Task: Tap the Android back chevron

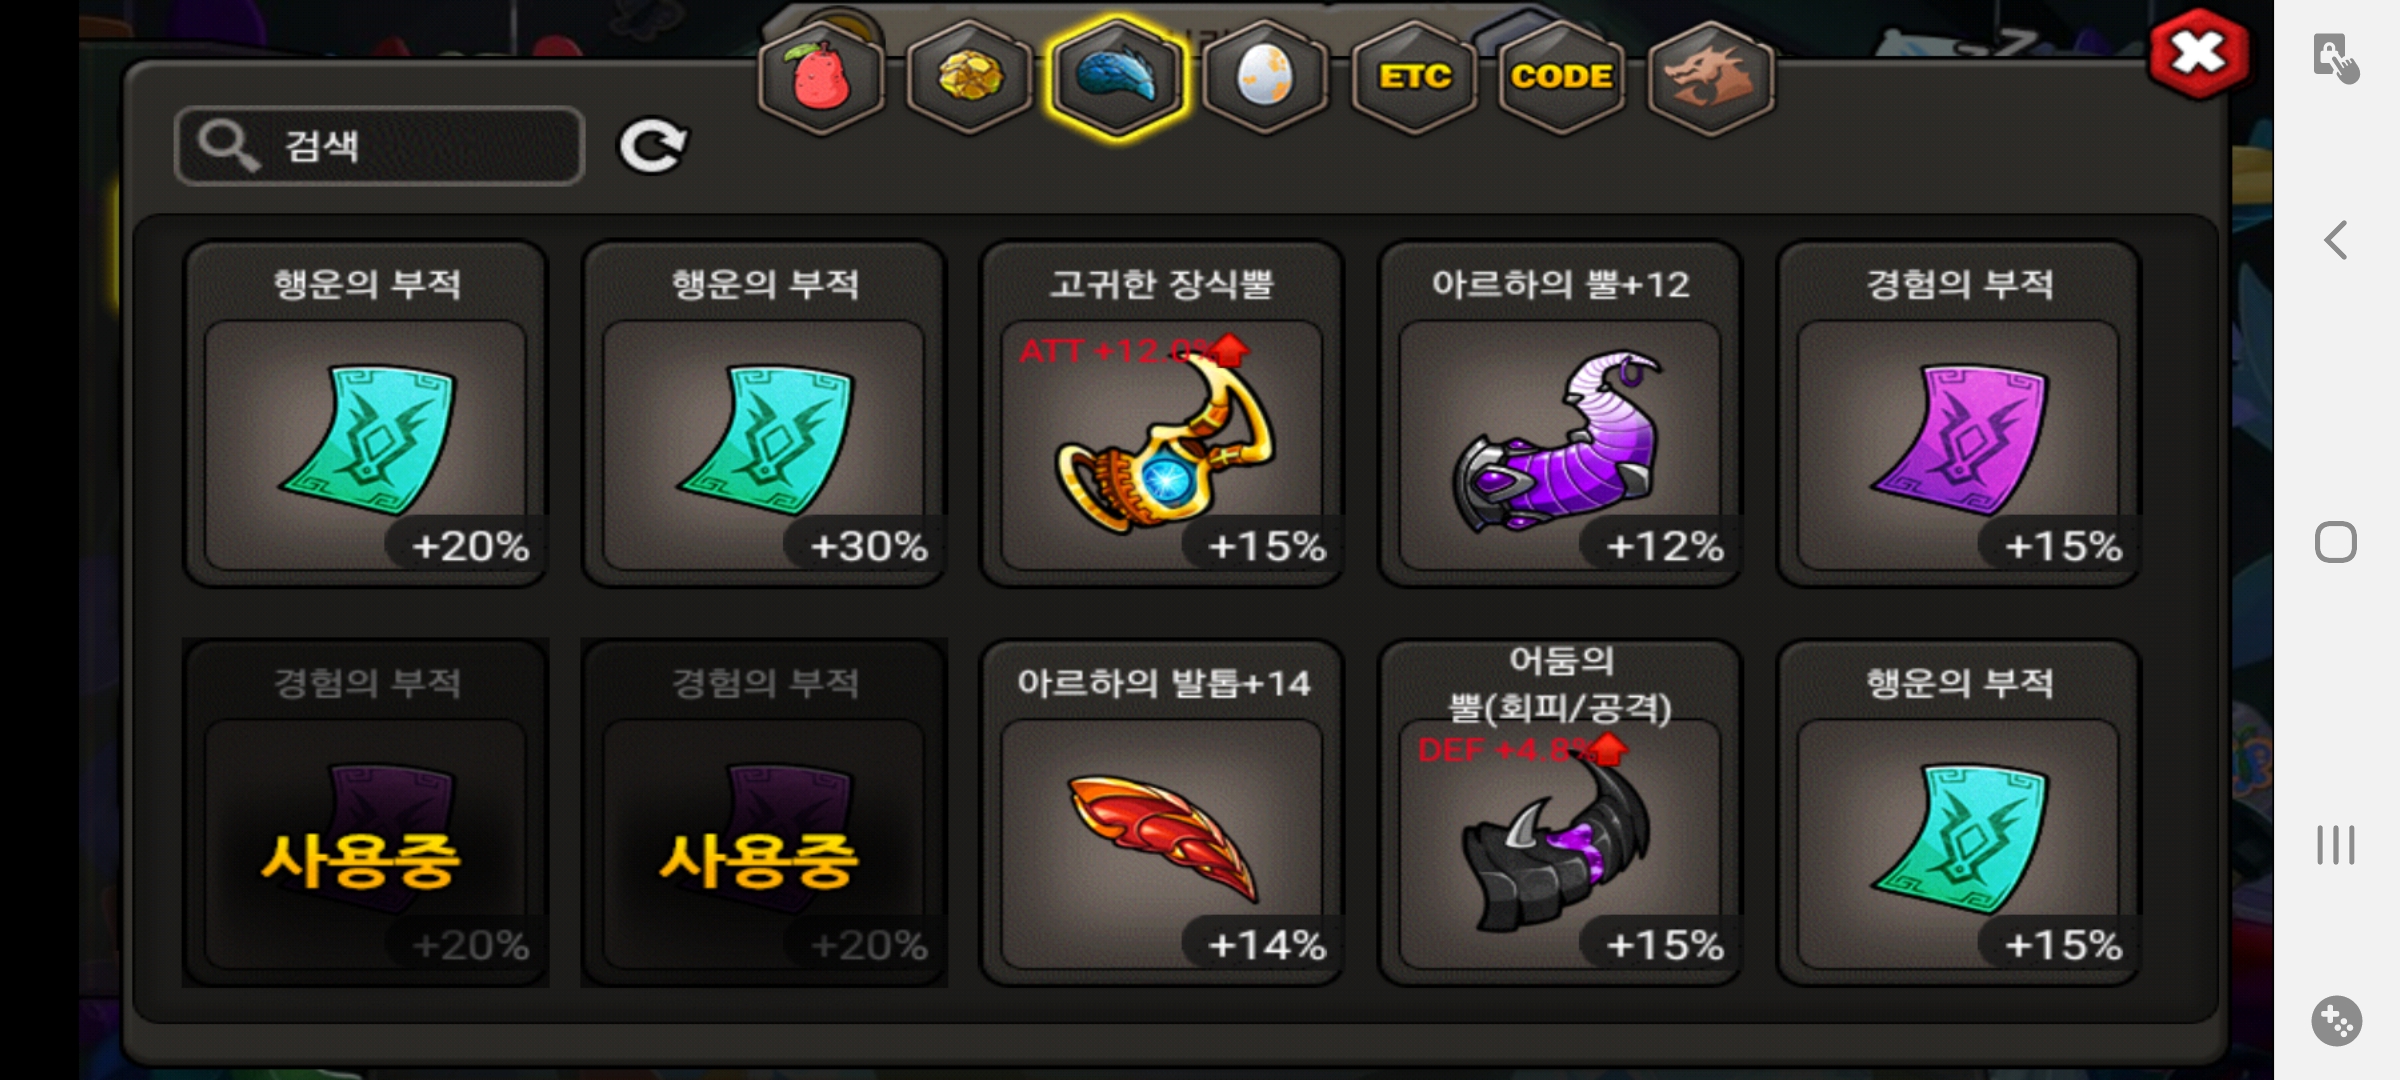Action: pyautogui.click(x=2336, y=240)
